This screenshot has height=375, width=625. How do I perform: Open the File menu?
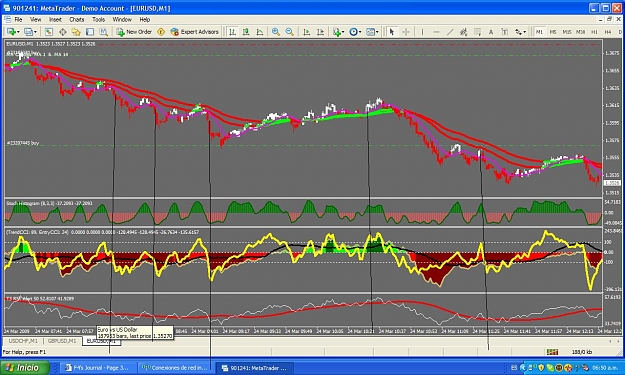point(18,20)
